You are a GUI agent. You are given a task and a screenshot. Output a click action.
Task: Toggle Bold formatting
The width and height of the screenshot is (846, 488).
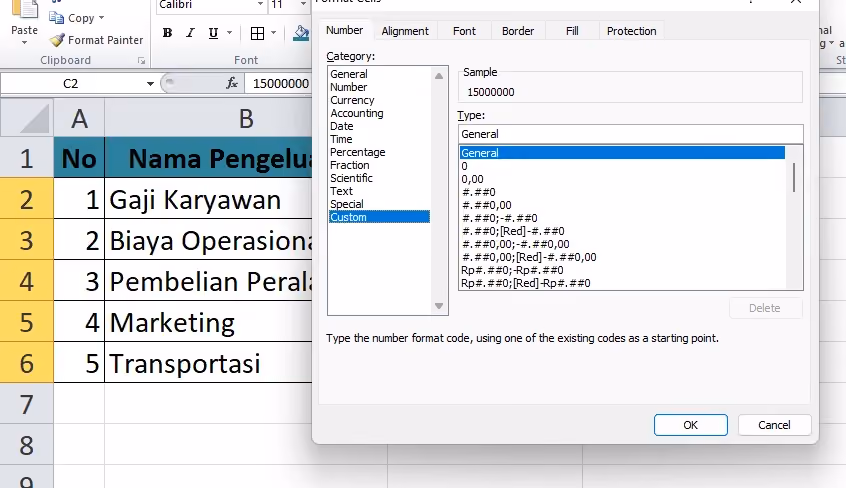tap(167, 33)
